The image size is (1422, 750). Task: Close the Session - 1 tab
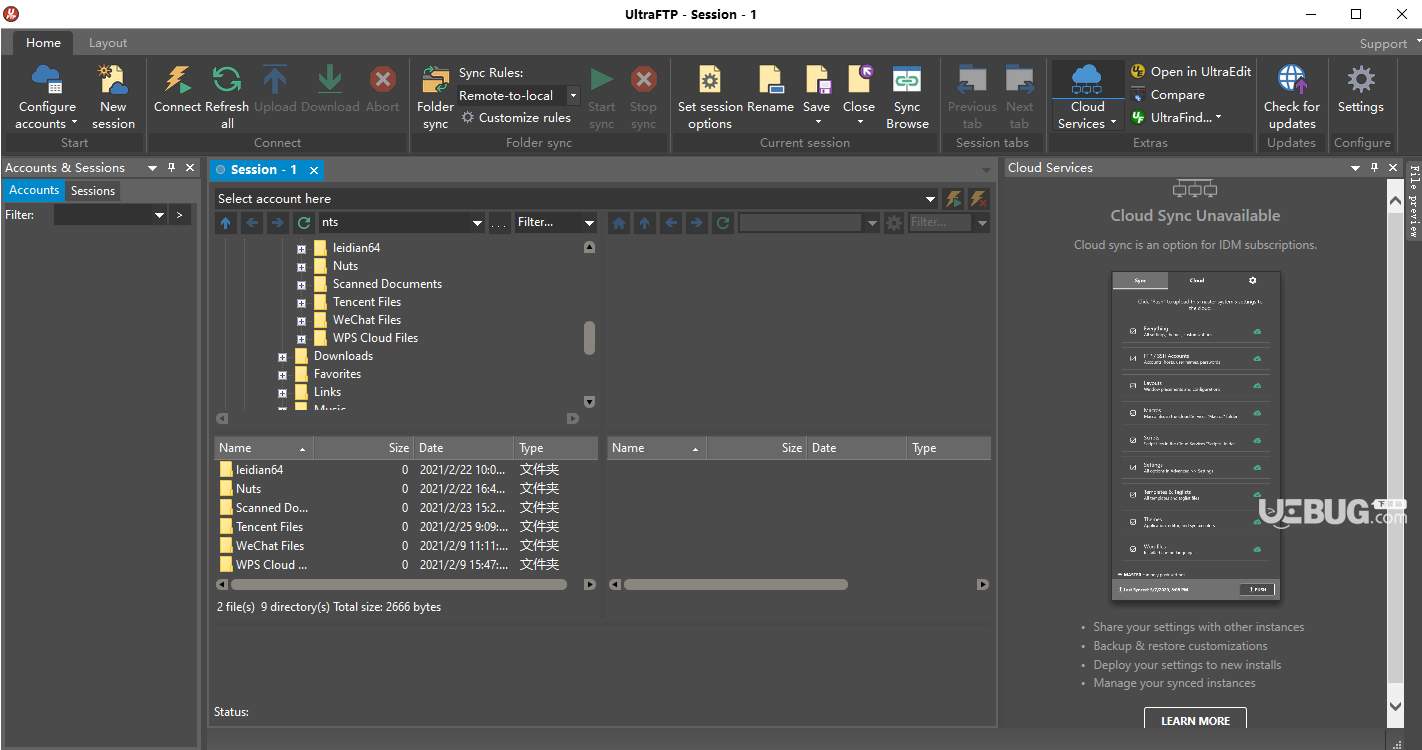pos(314,170)
